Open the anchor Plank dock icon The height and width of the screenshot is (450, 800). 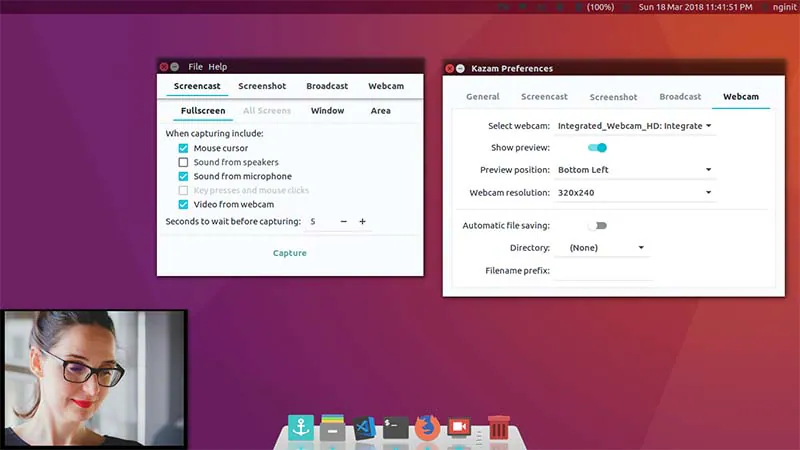click(x=301, y=427)
